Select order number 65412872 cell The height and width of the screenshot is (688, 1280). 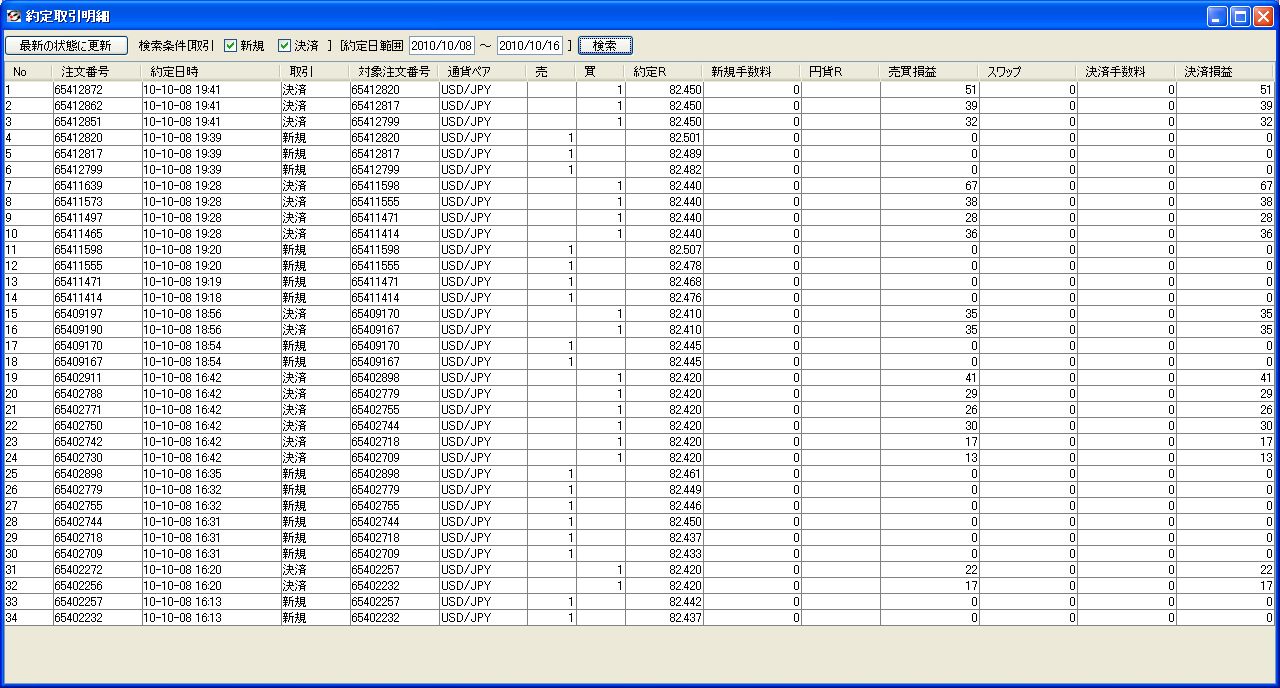[x=97, y=90]
